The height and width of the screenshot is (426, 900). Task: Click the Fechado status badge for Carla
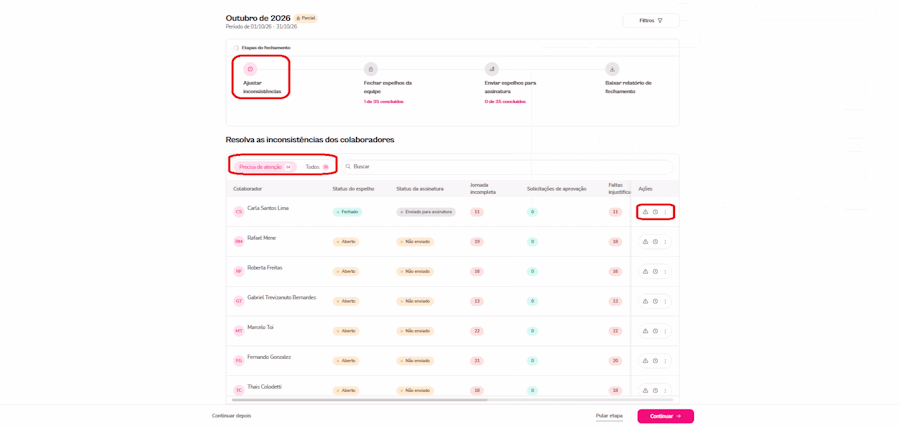point(347,212)
